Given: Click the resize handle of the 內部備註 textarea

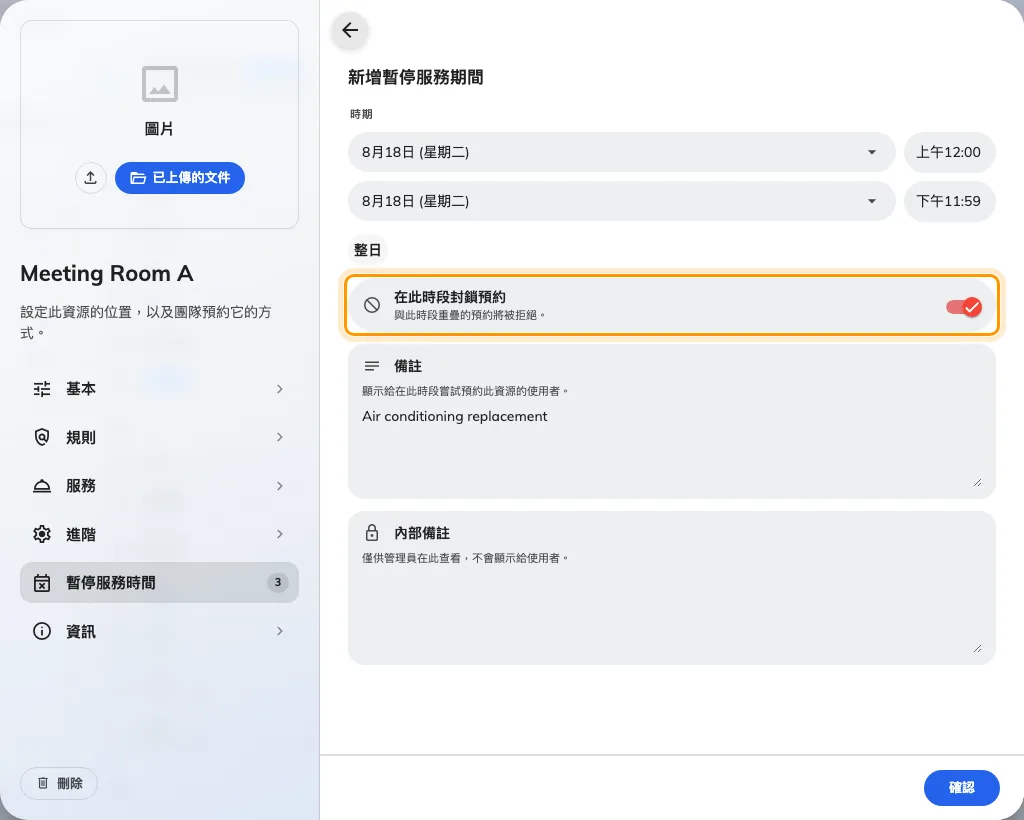Looking at the screenshot, I should coord(978,648).
